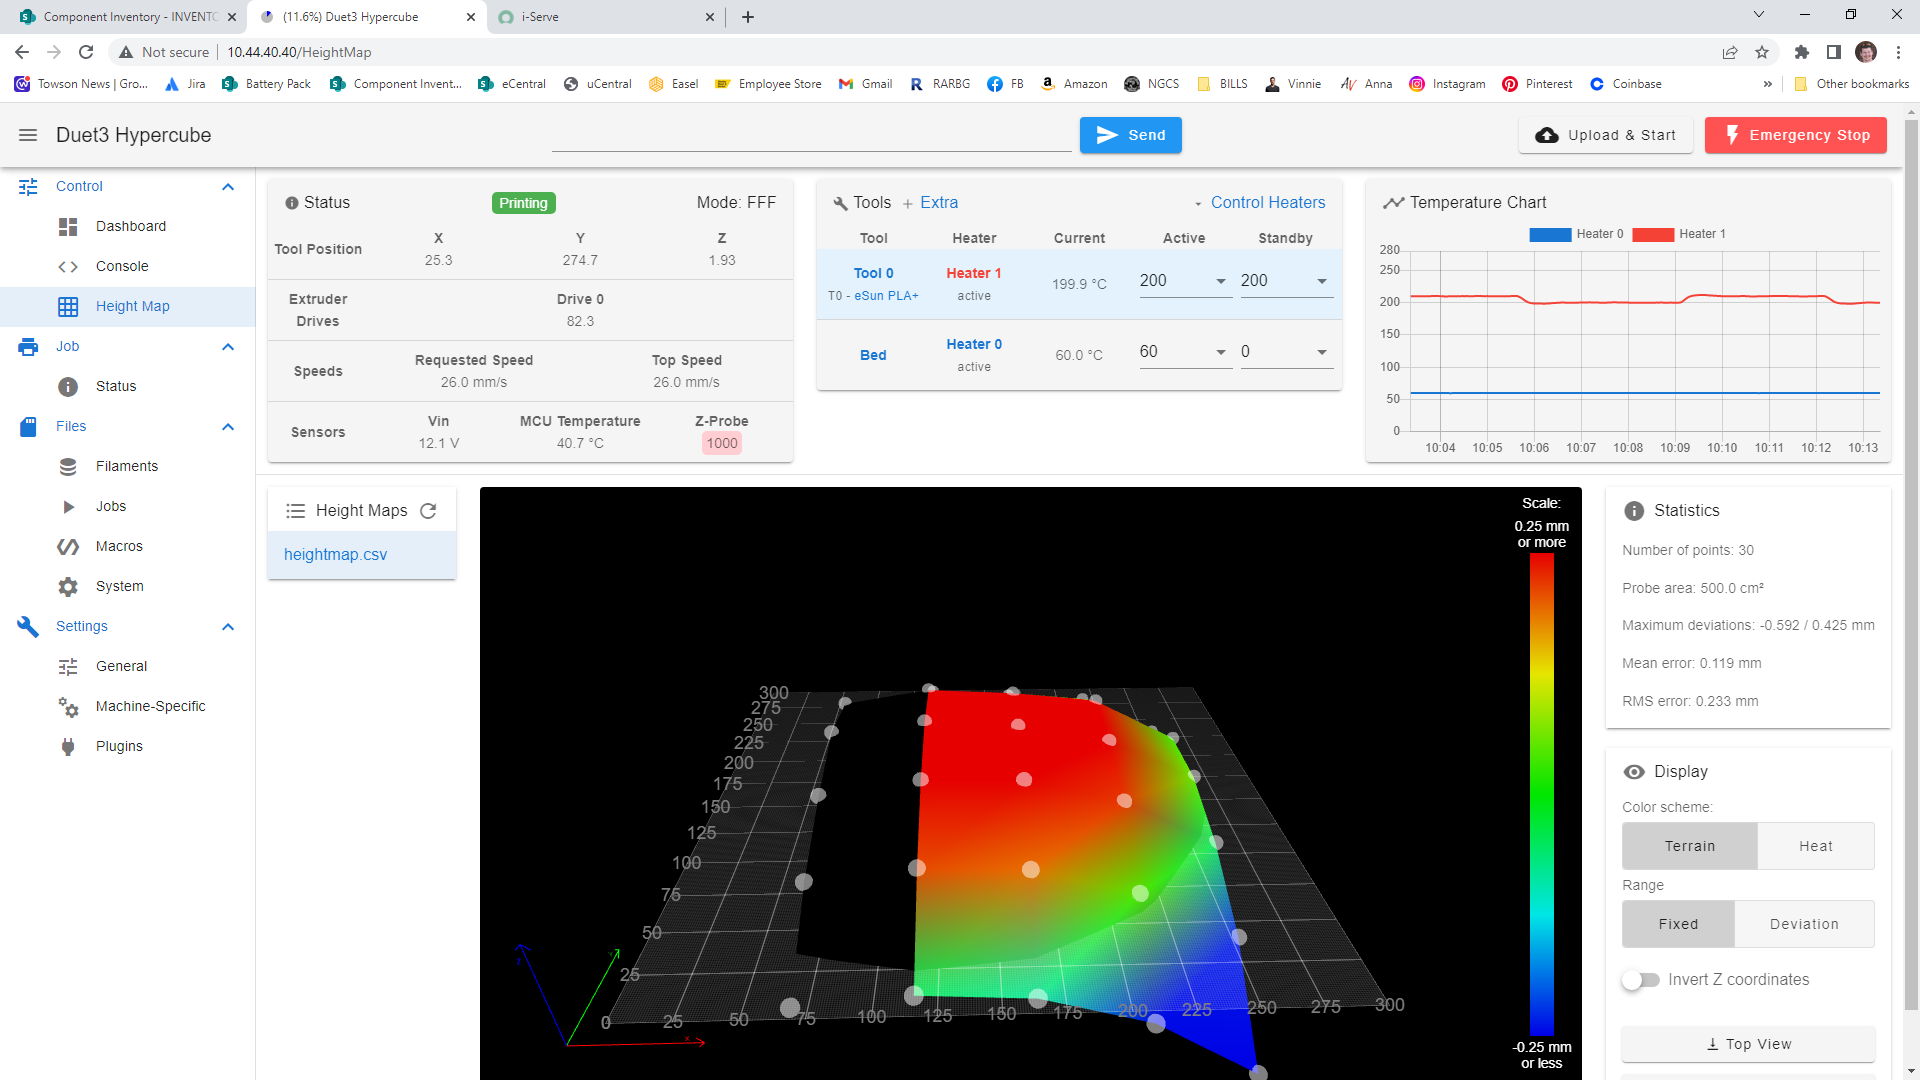Click the Extra tools link

coord(930,203)
